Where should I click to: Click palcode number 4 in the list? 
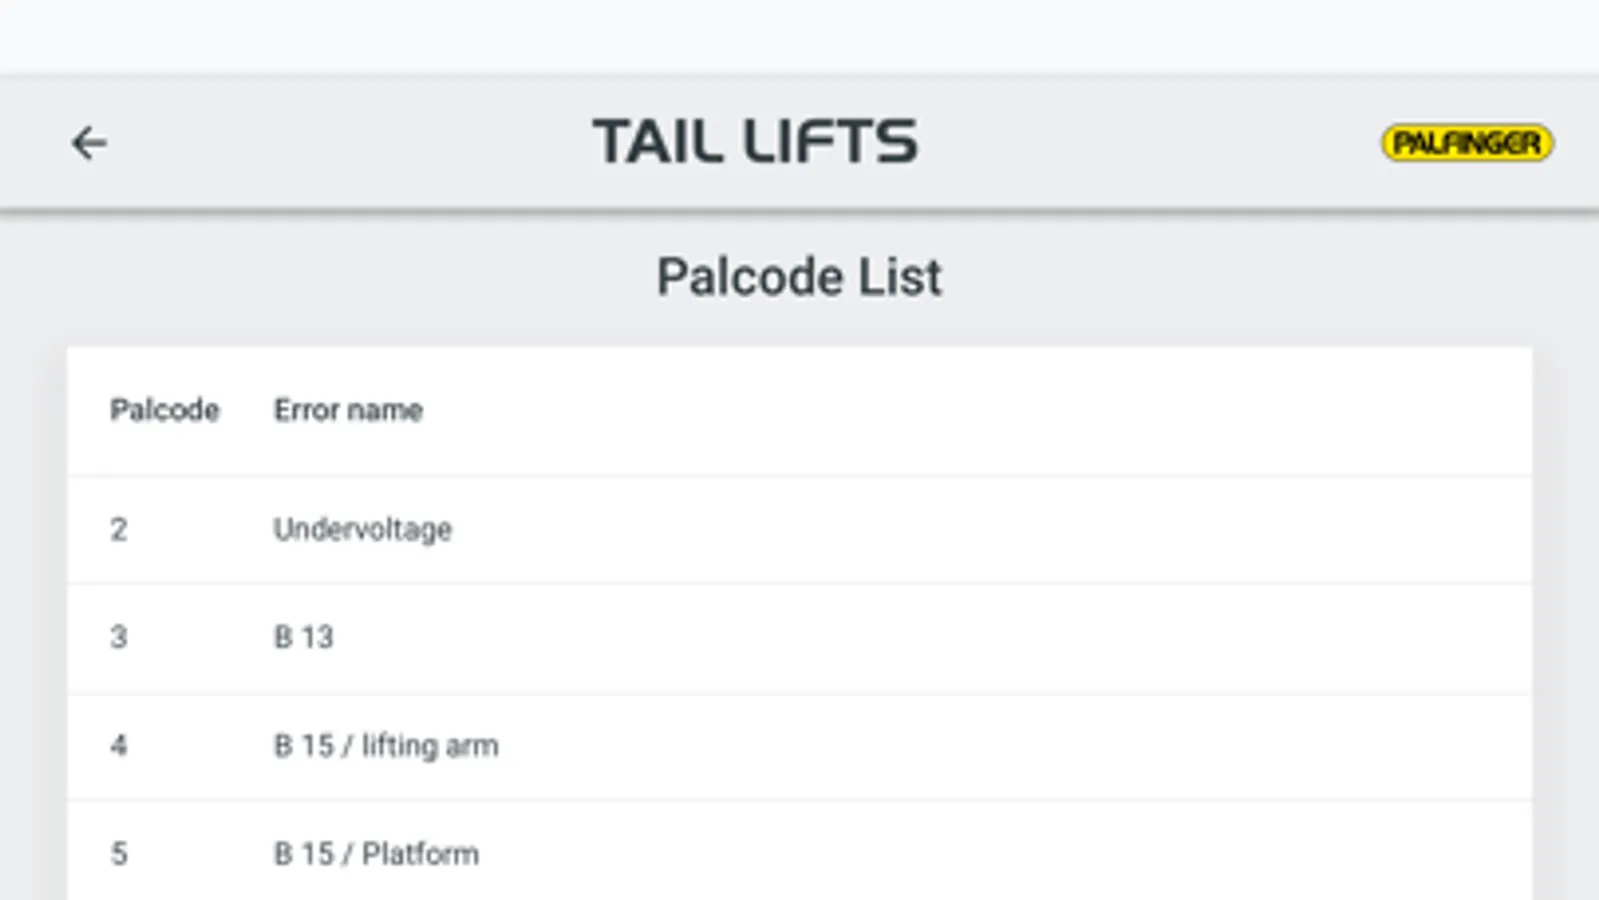click(119, 746)
